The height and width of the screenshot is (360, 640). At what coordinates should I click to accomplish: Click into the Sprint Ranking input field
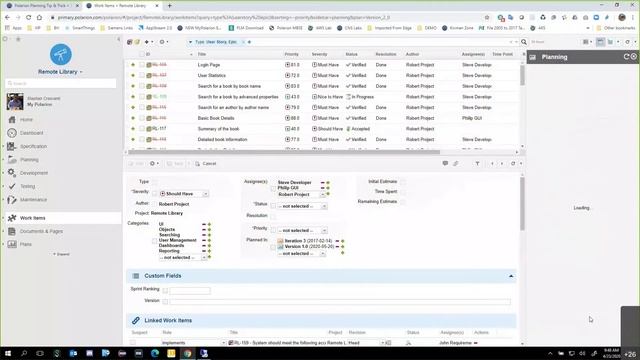(x=190, y=291)
